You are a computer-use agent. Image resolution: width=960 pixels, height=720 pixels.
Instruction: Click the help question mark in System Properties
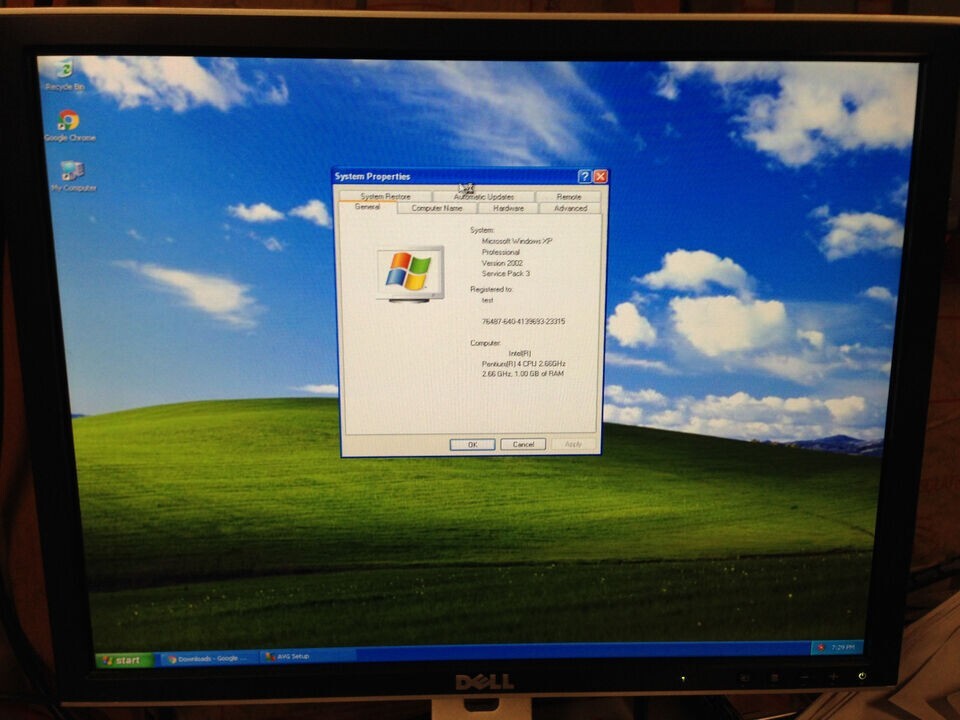583,175
